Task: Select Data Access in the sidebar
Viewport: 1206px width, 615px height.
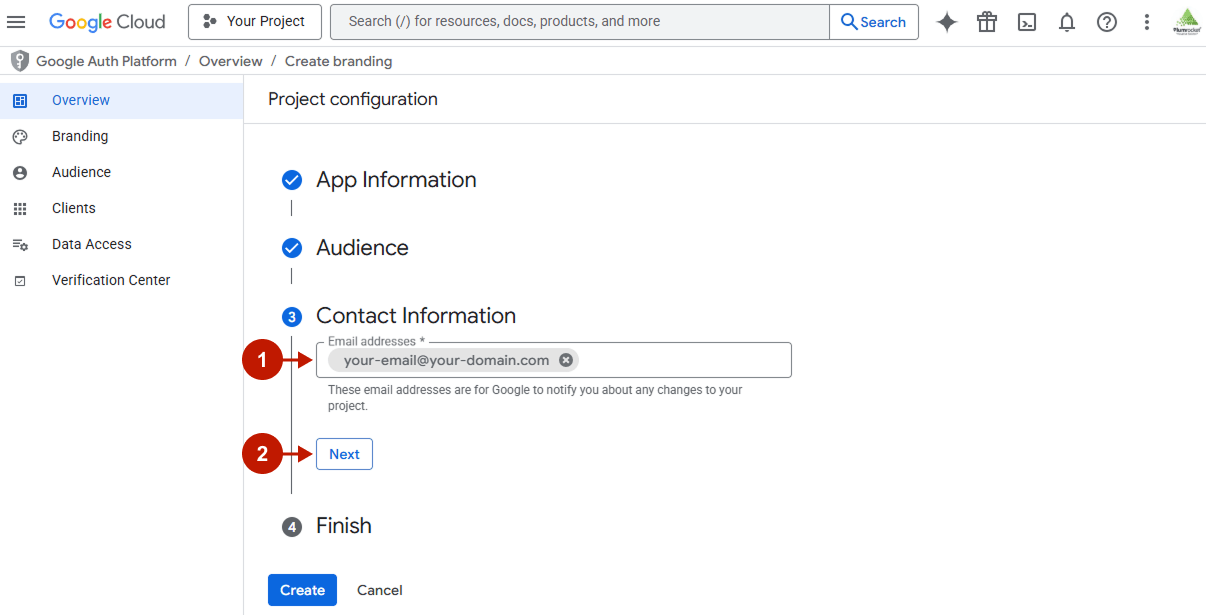Action: 91,244
